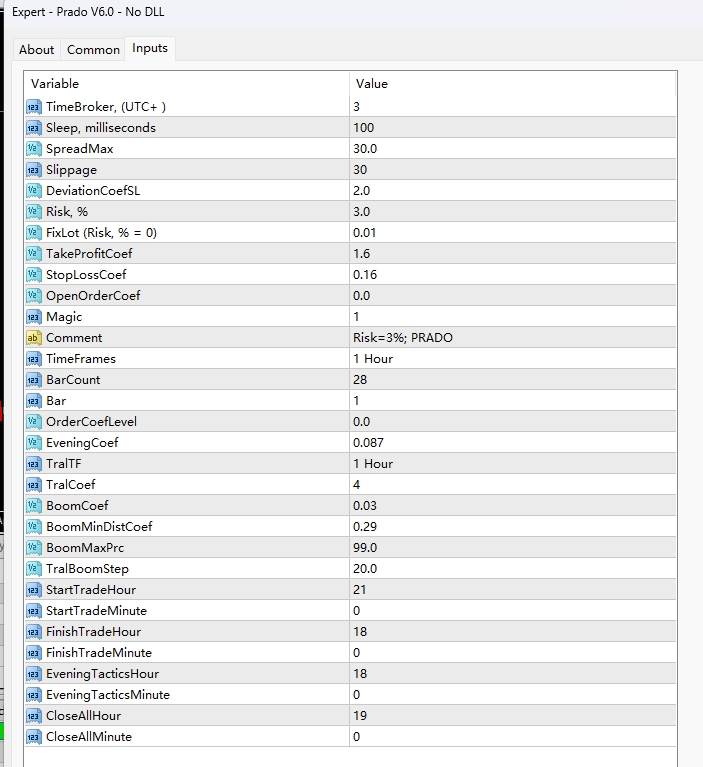Click the icon beside EveningCoef

coord(34,443)
